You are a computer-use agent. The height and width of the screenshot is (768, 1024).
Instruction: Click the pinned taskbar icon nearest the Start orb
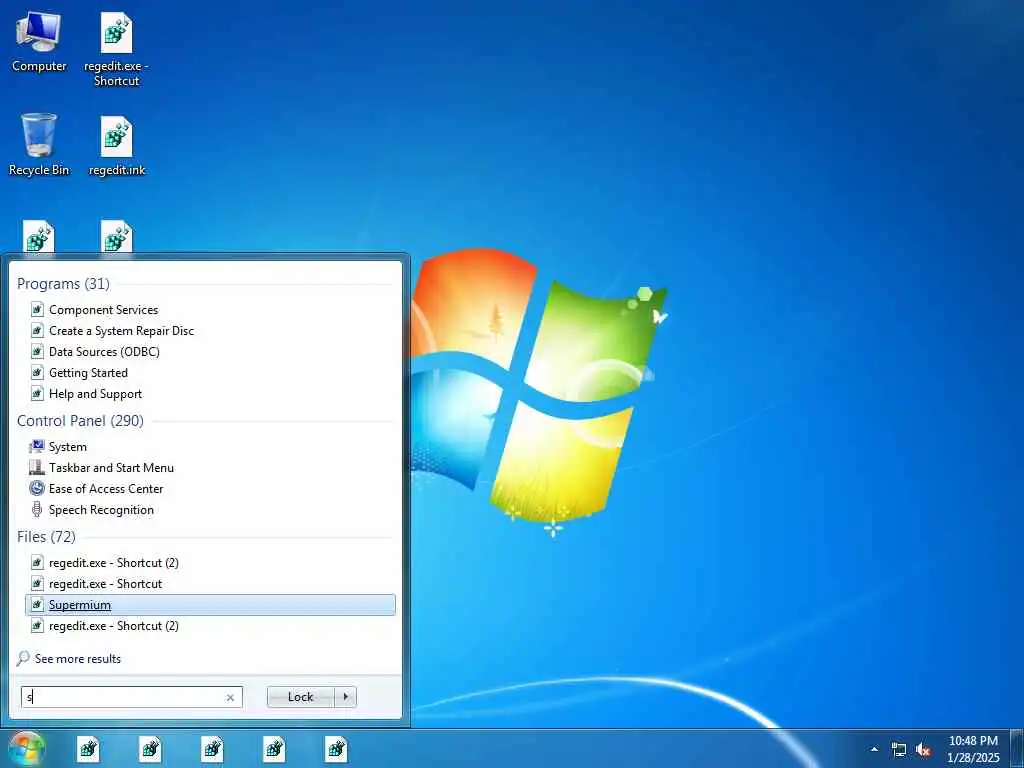click(x=88, y=749)
